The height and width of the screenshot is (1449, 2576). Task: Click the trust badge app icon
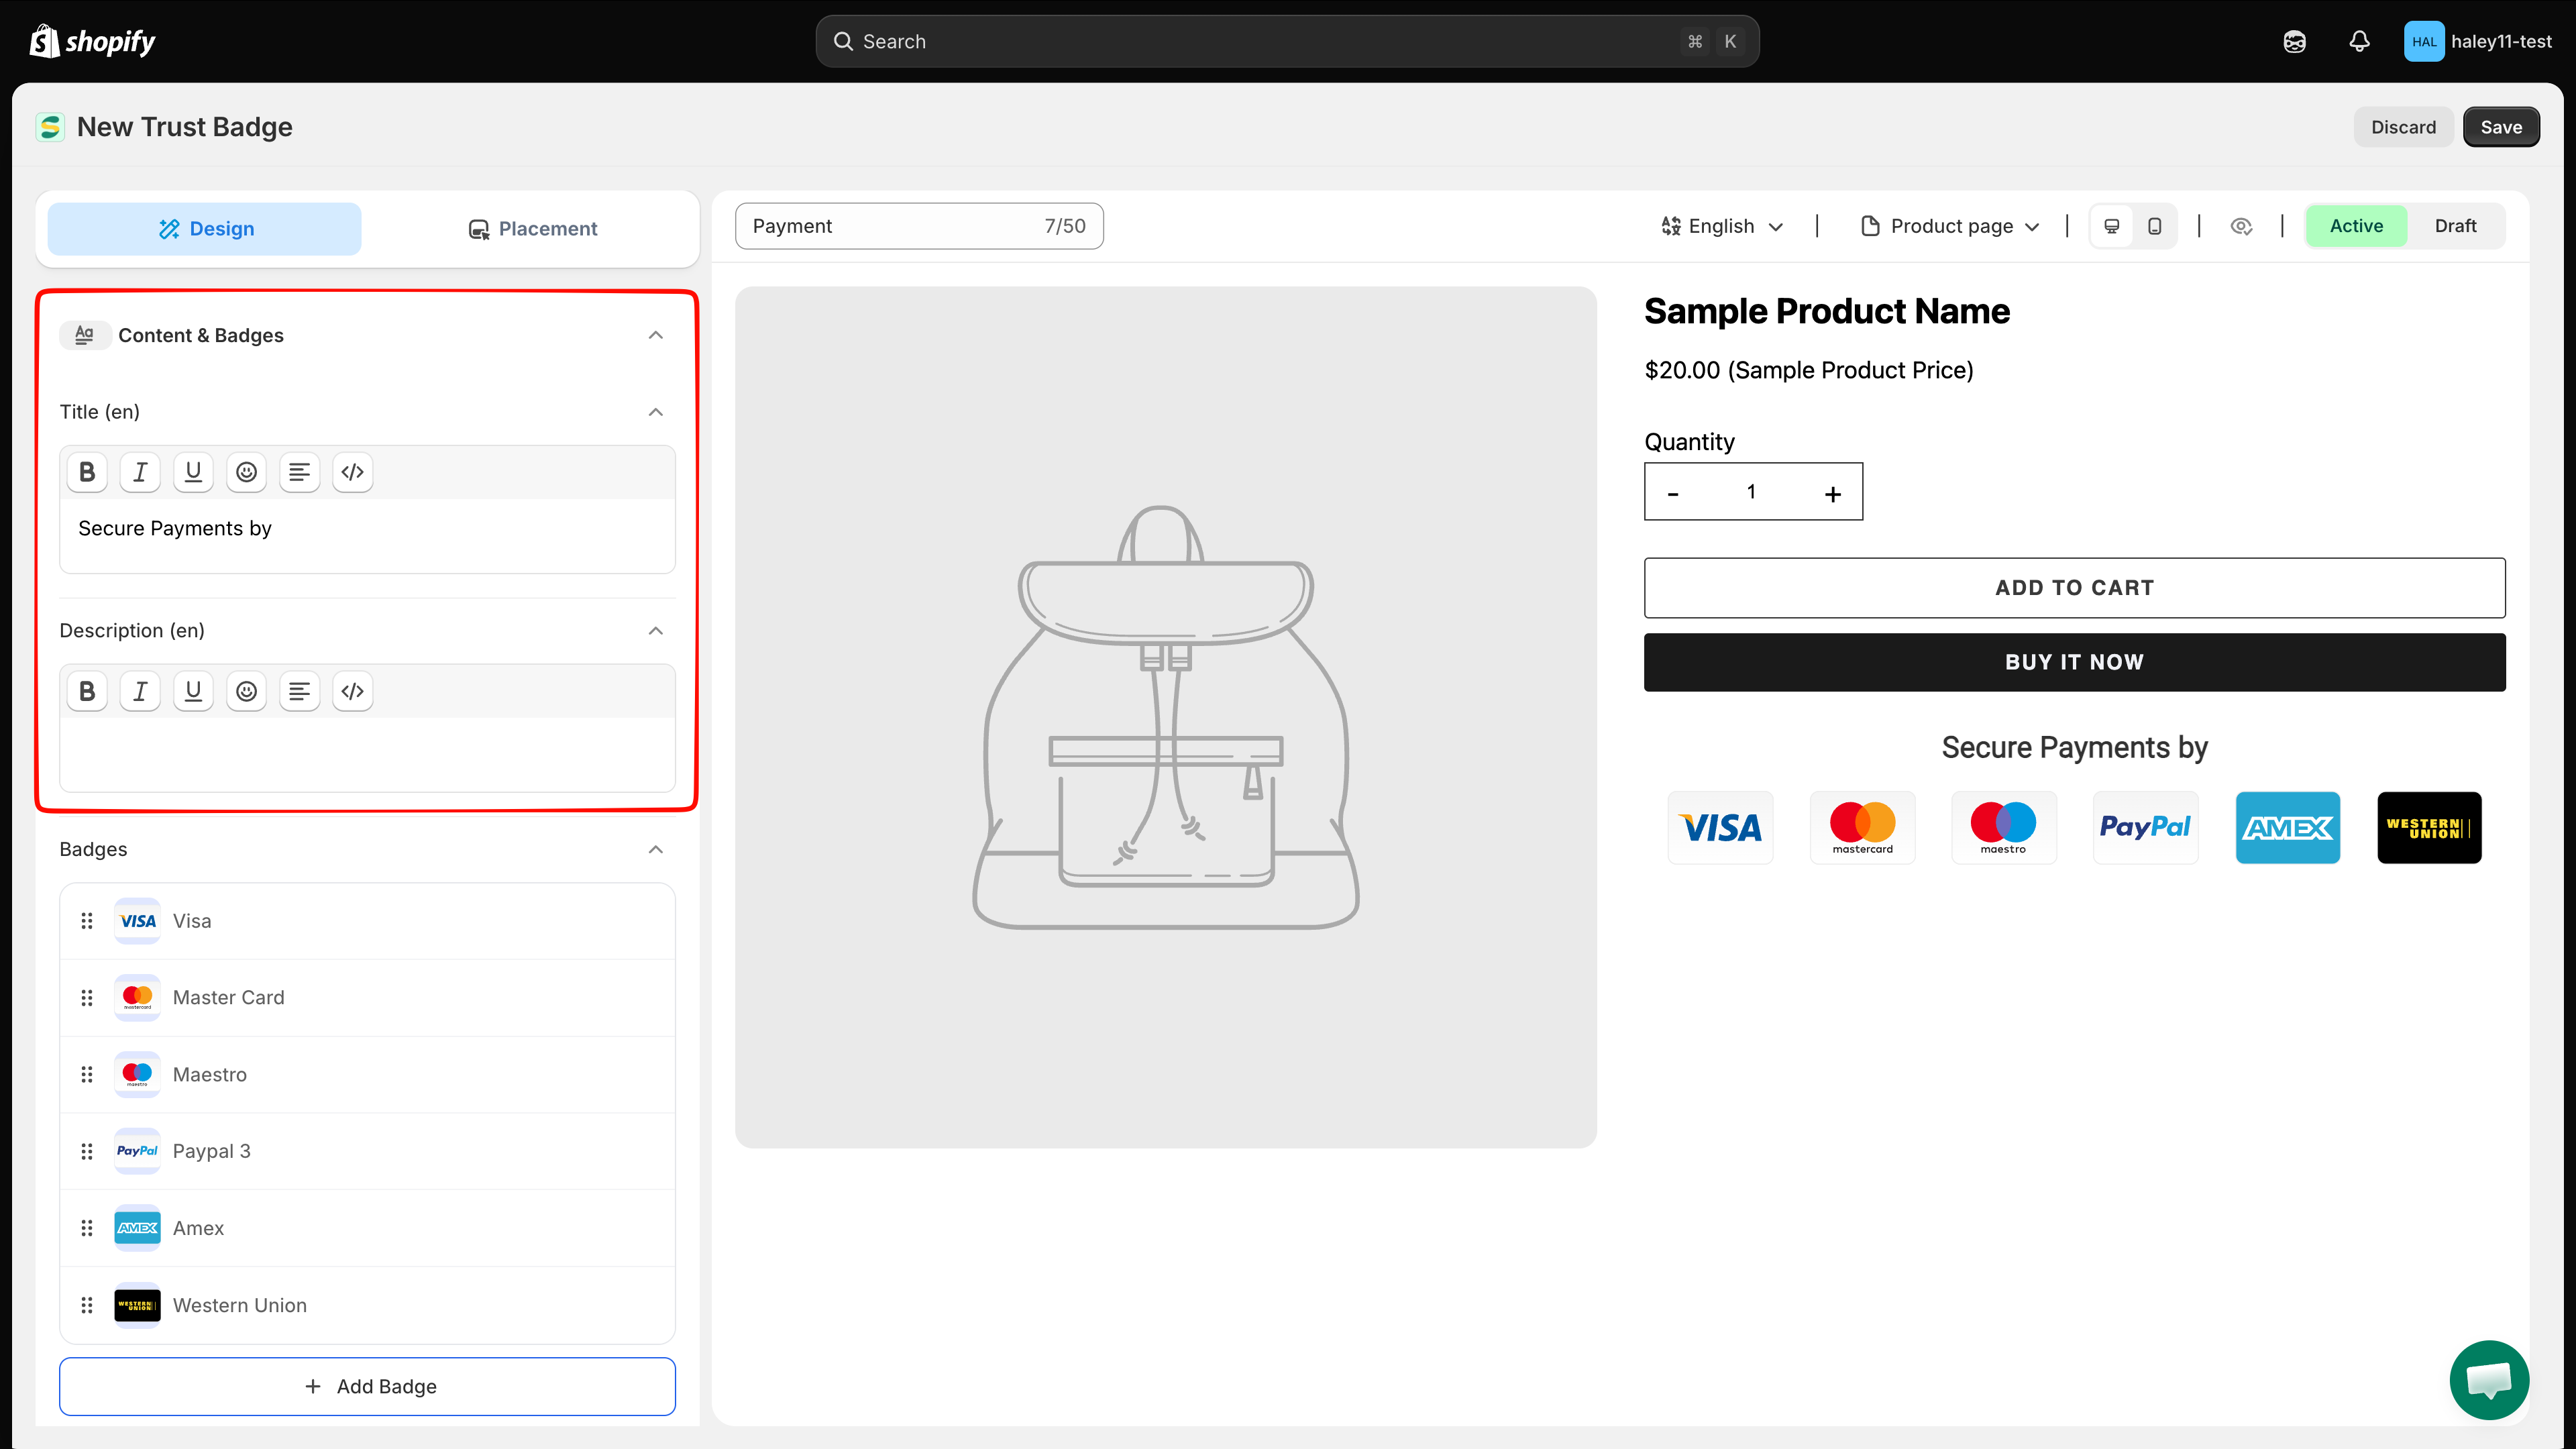[x=50, y=127]
